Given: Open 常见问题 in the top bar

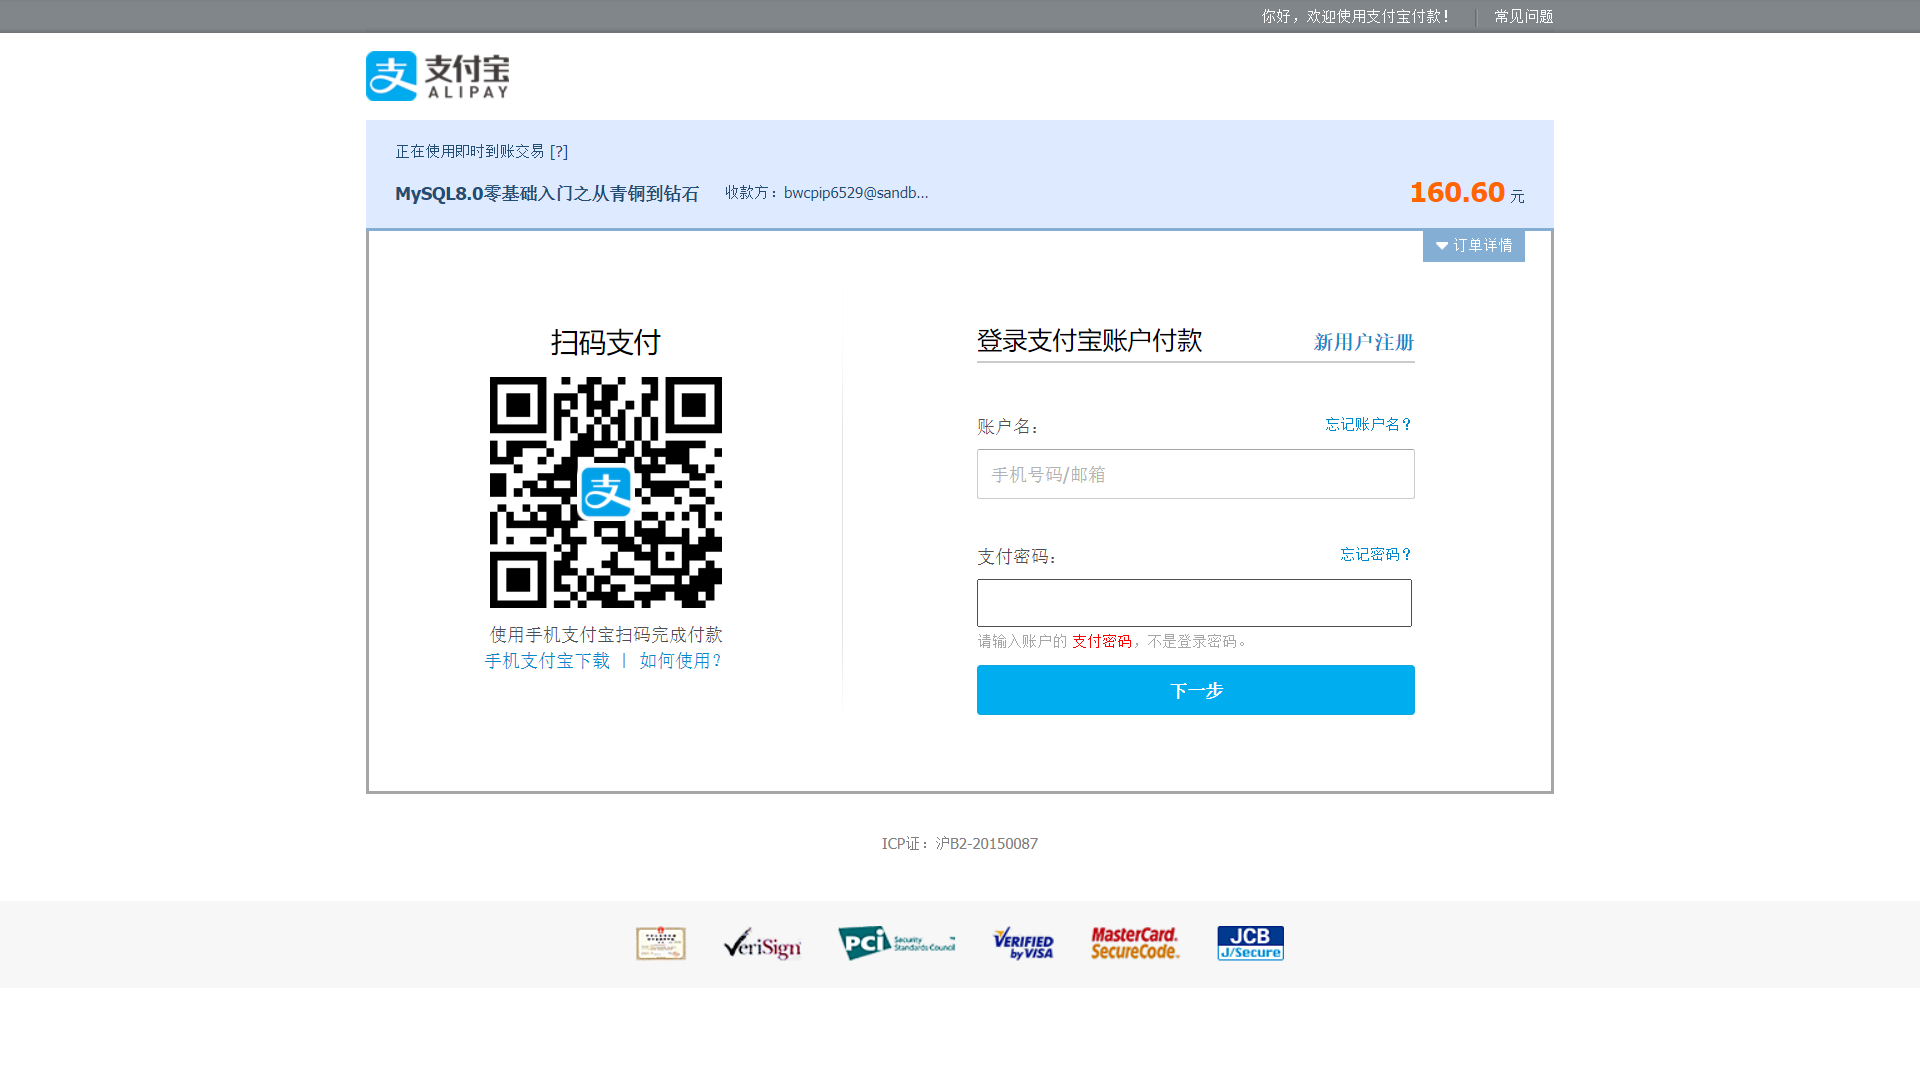Looking at the screenshot, I should click(x=1523, y=17).
